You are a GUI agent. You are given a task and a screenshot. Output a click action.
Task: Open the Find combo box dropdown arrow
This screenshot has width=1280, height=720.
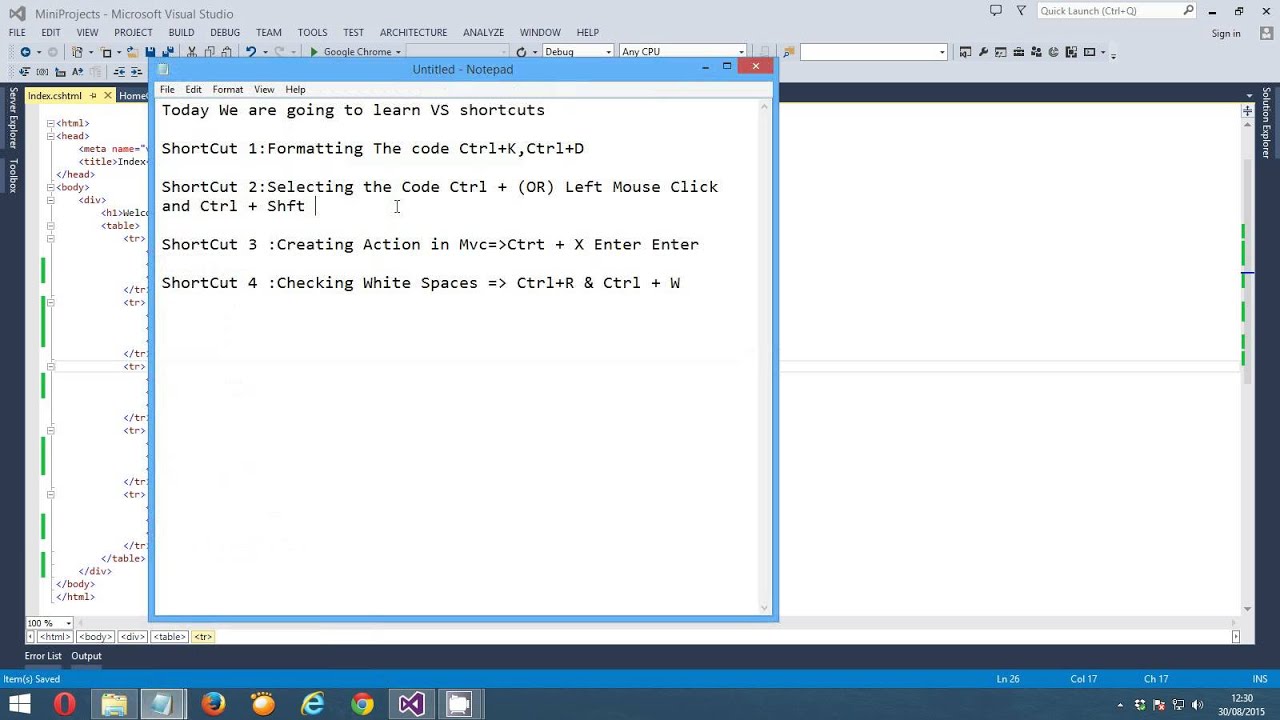pos(942,52)
